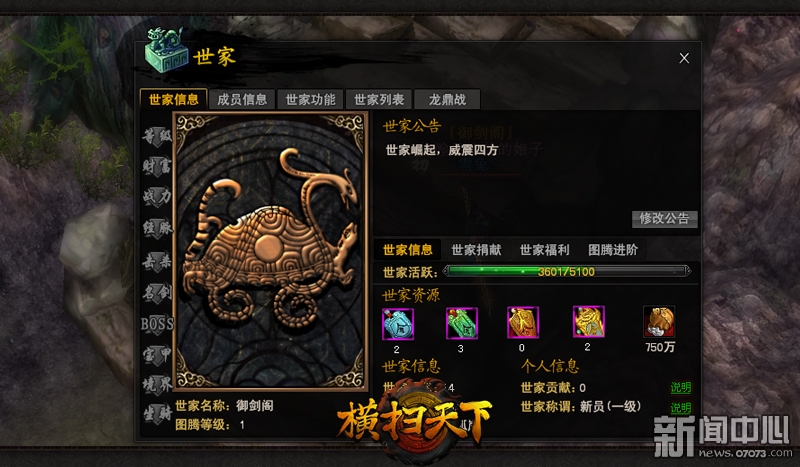Open the 战力 ranking side tab
The width and height of the screenshot is (800, 467).
pyautogui.click(x=157, y=196)
